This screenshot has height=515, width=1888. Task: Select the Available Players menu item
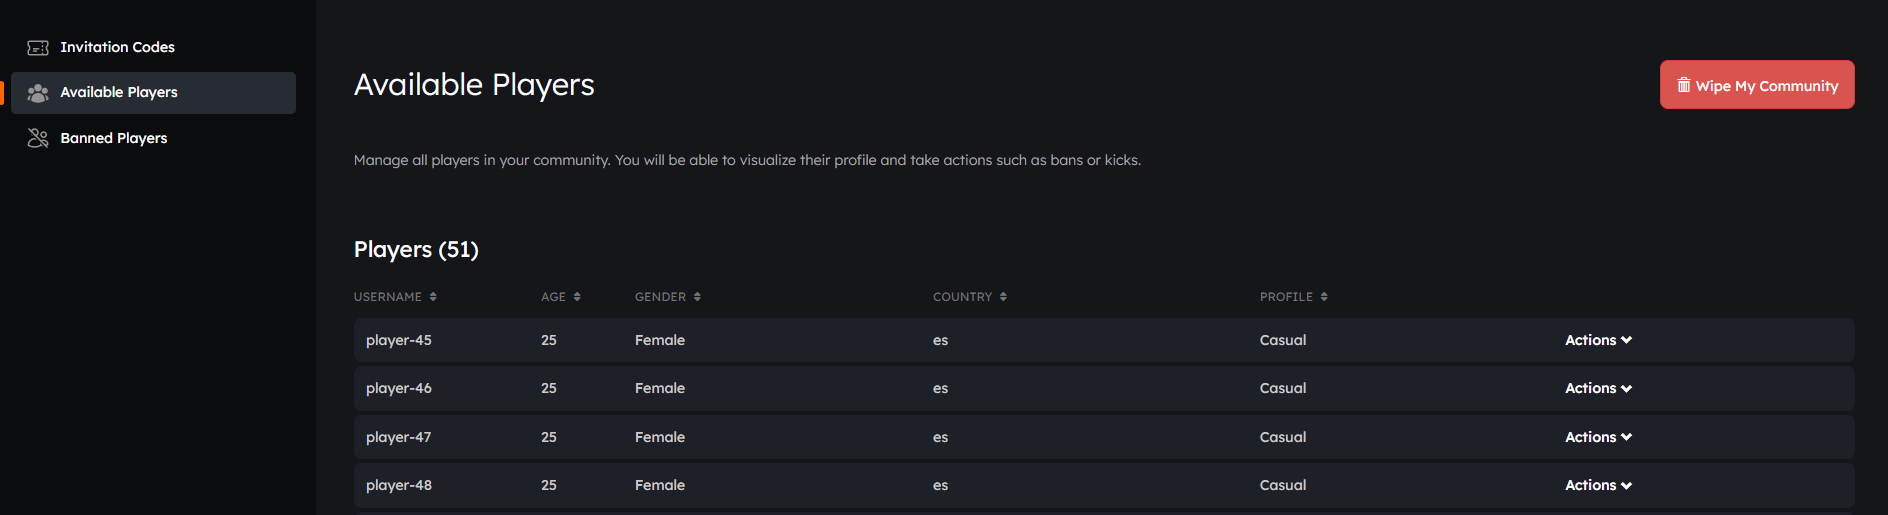click(x=153, y=92)
